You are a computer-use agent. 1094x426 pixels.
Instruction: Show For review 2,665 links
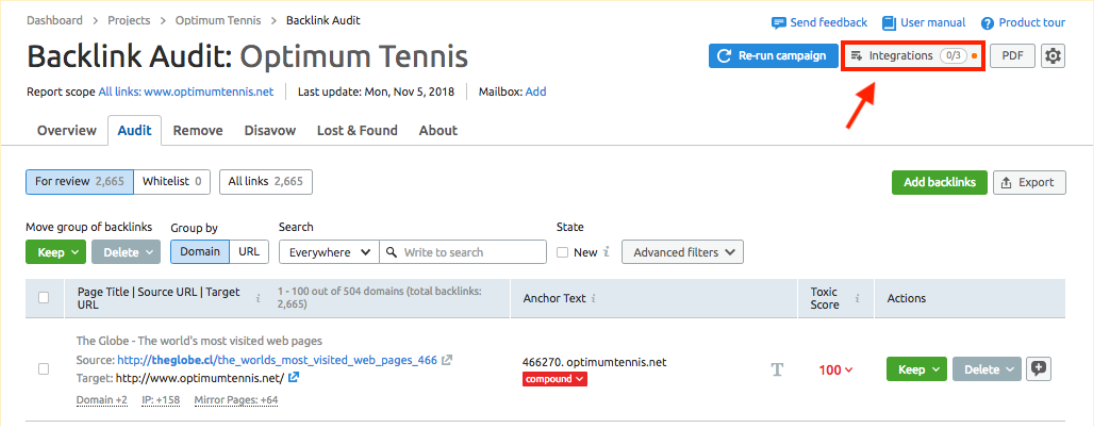coord(80,181)
